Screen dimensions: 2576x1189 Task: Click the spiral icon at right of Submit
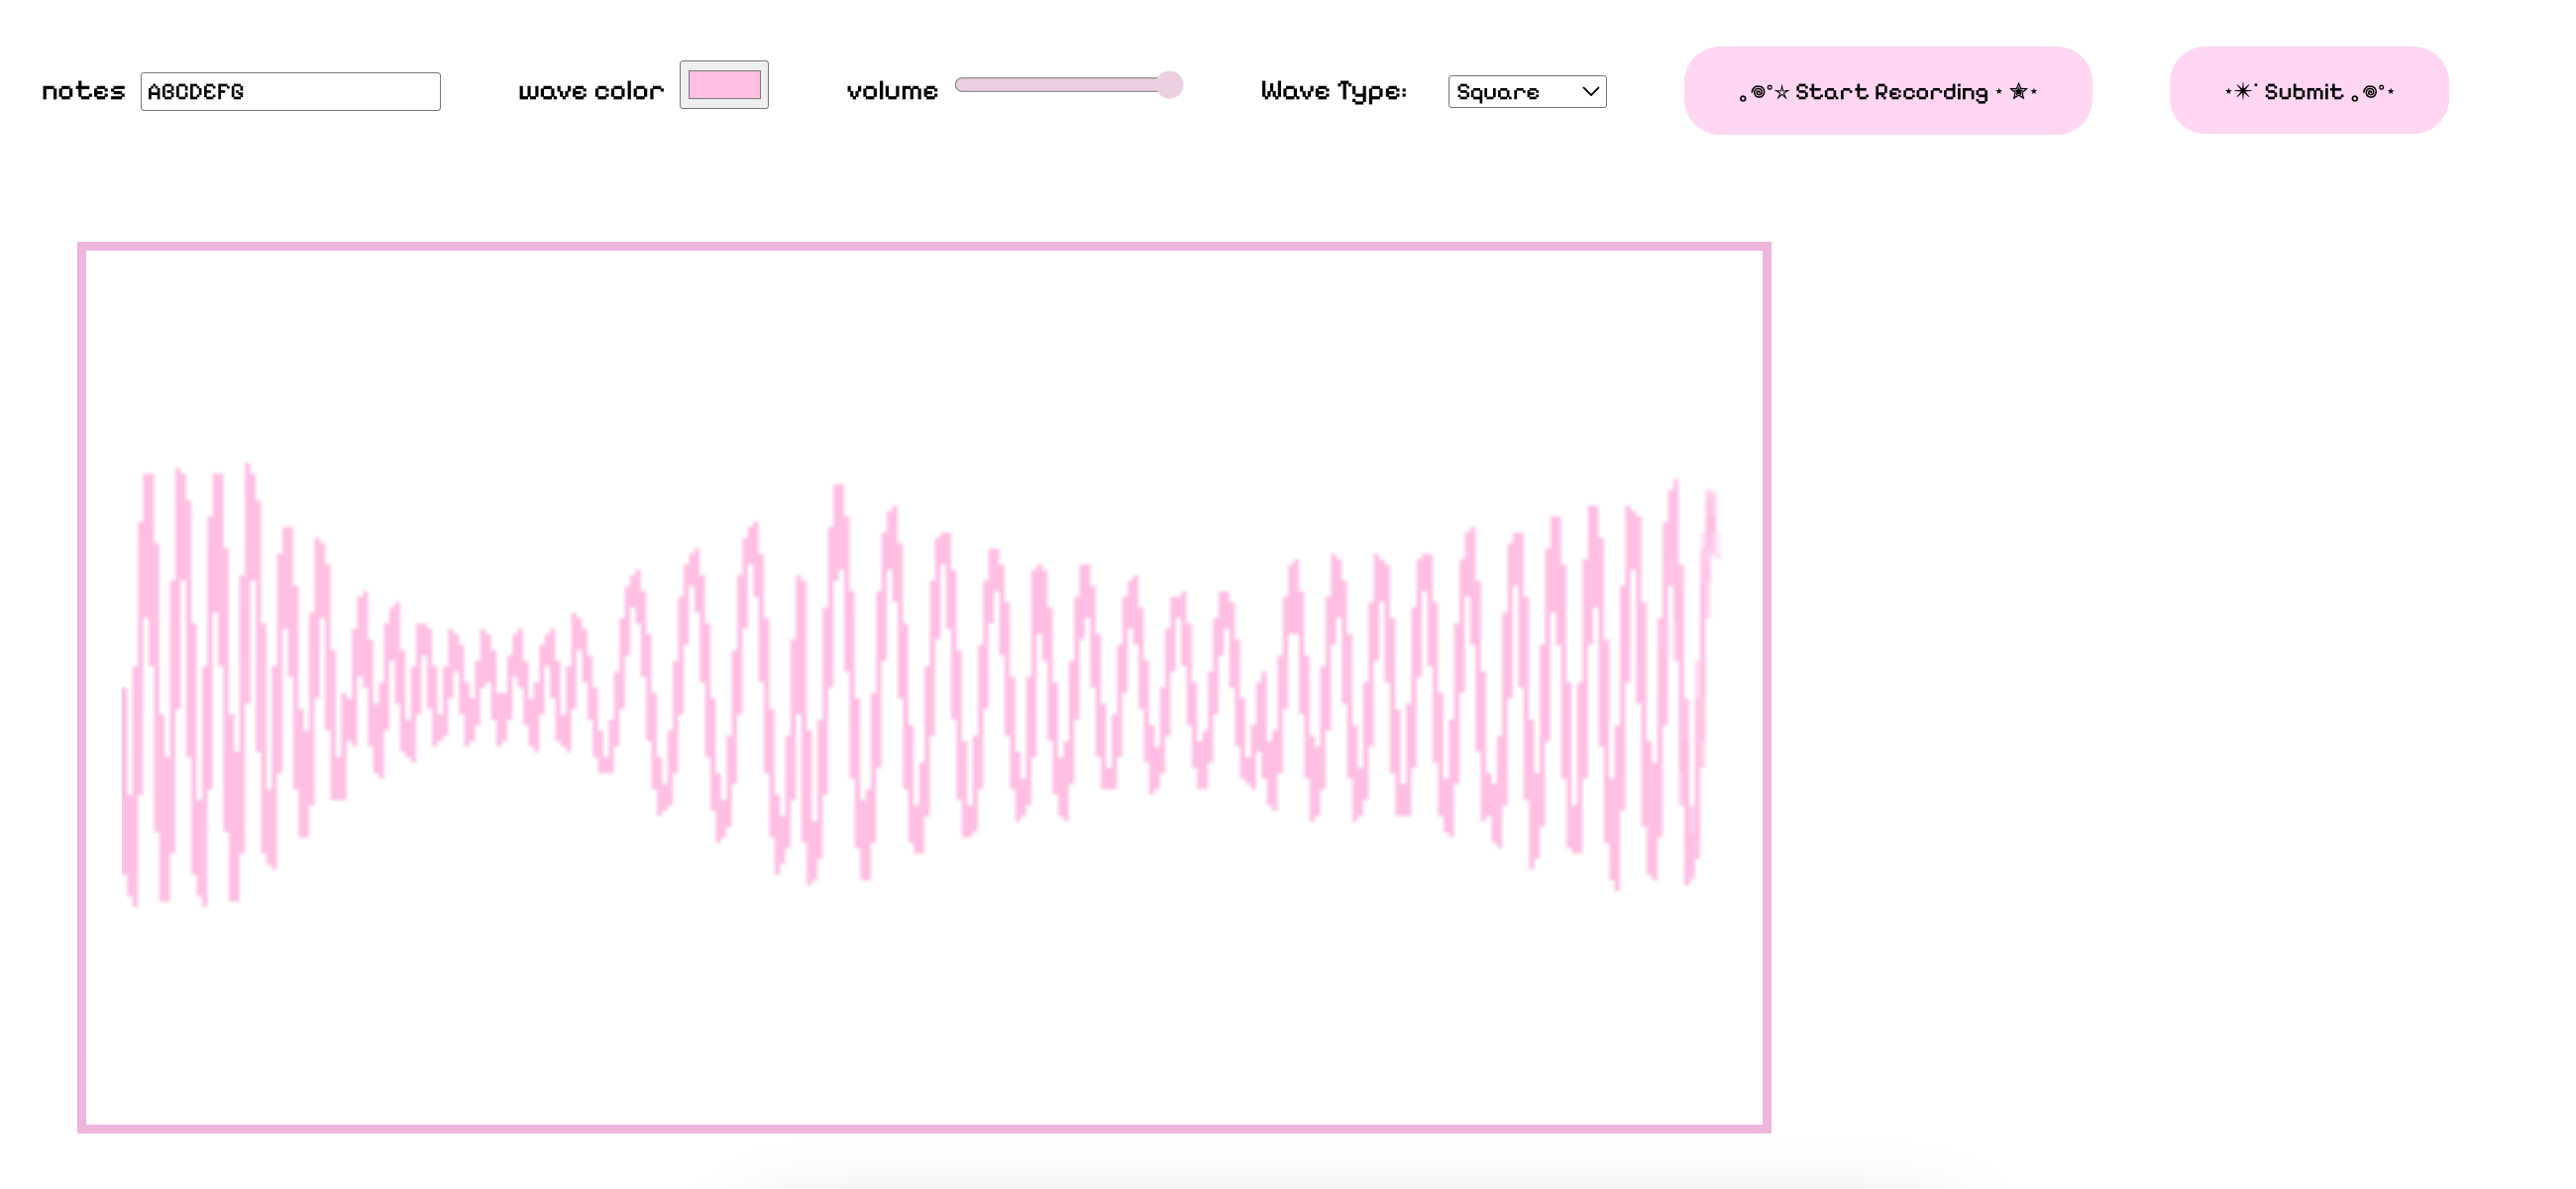pyautogui.click(x=2370, y=91)
